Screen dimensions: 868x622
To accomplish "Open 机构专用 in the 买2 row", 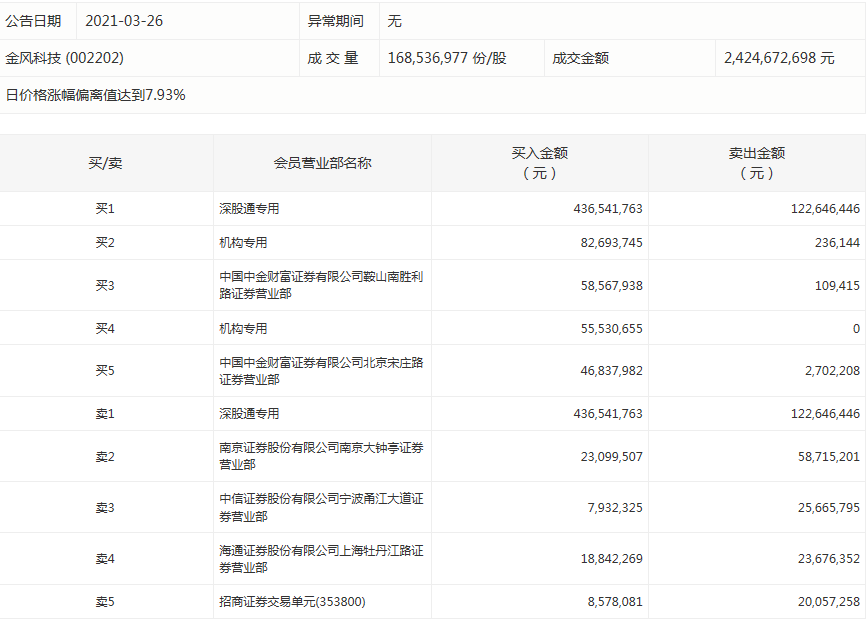I will [244, 243].
